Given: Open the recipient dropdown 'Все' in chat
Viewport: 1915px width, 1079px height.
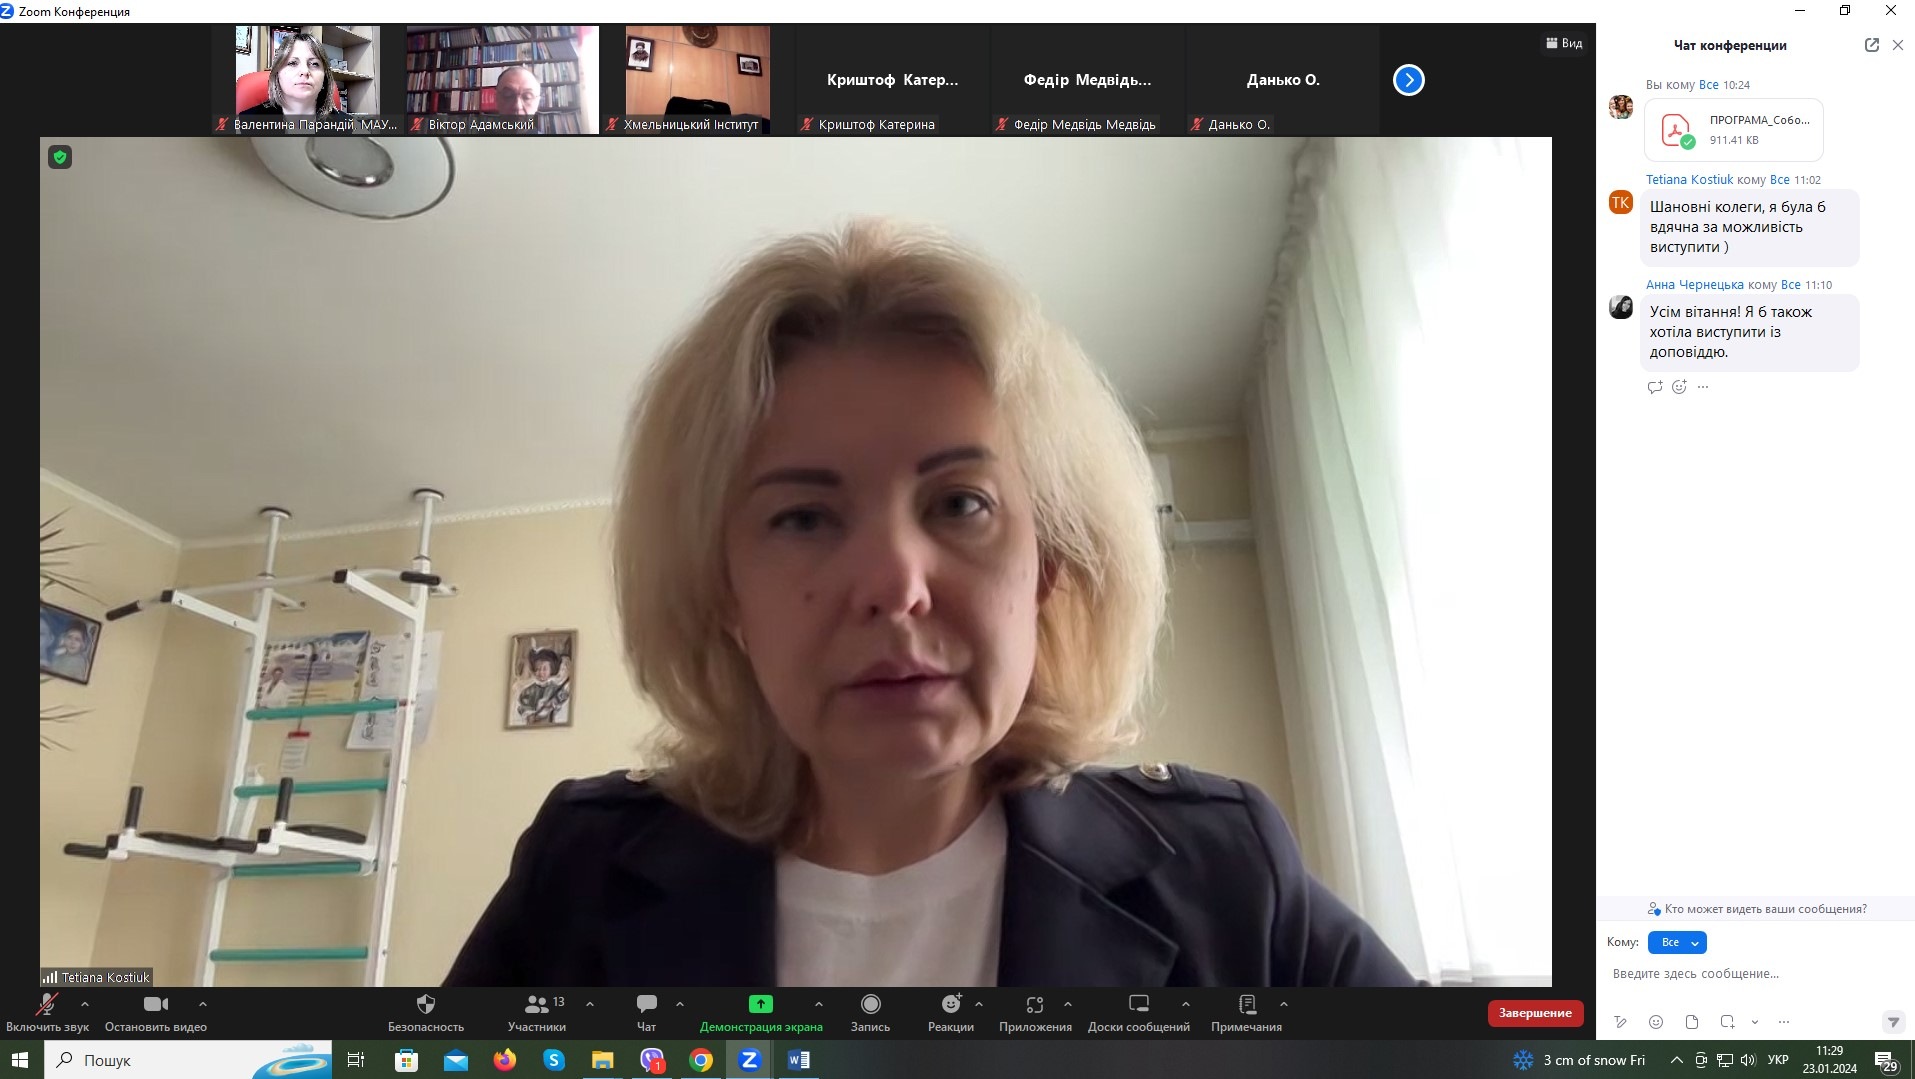Looking at the screenshot, I should [x=1677, y=942].
